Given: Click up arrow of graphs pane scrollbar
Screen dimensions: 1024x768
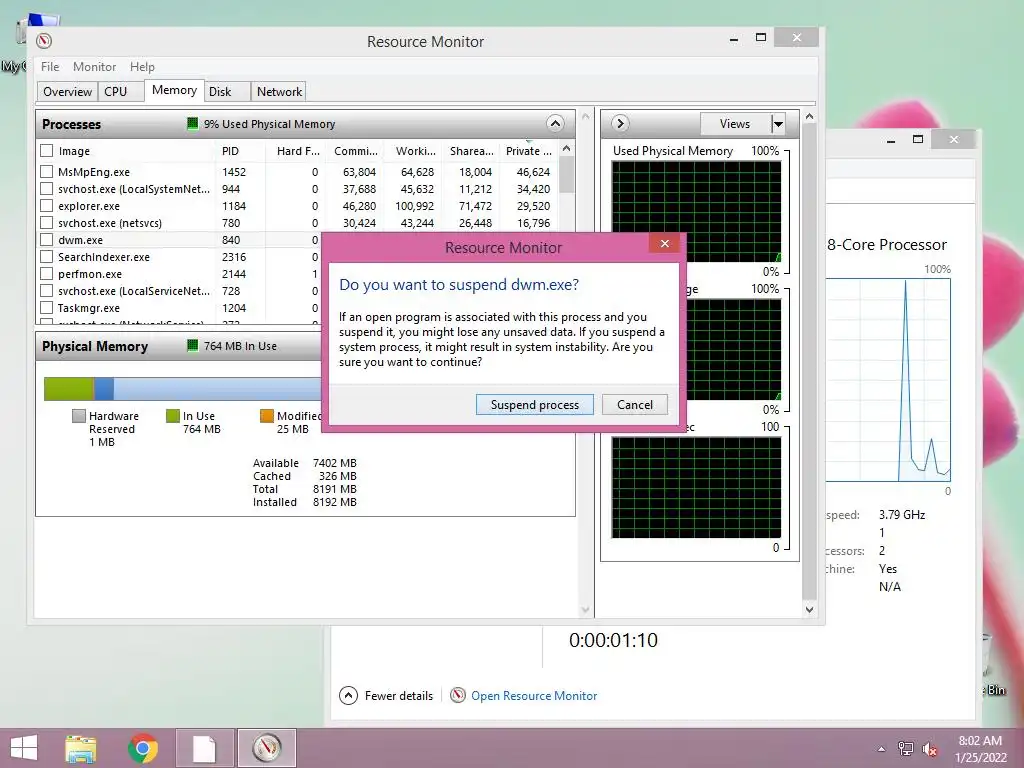Looking at the screenshot, I should click(809, 116).
